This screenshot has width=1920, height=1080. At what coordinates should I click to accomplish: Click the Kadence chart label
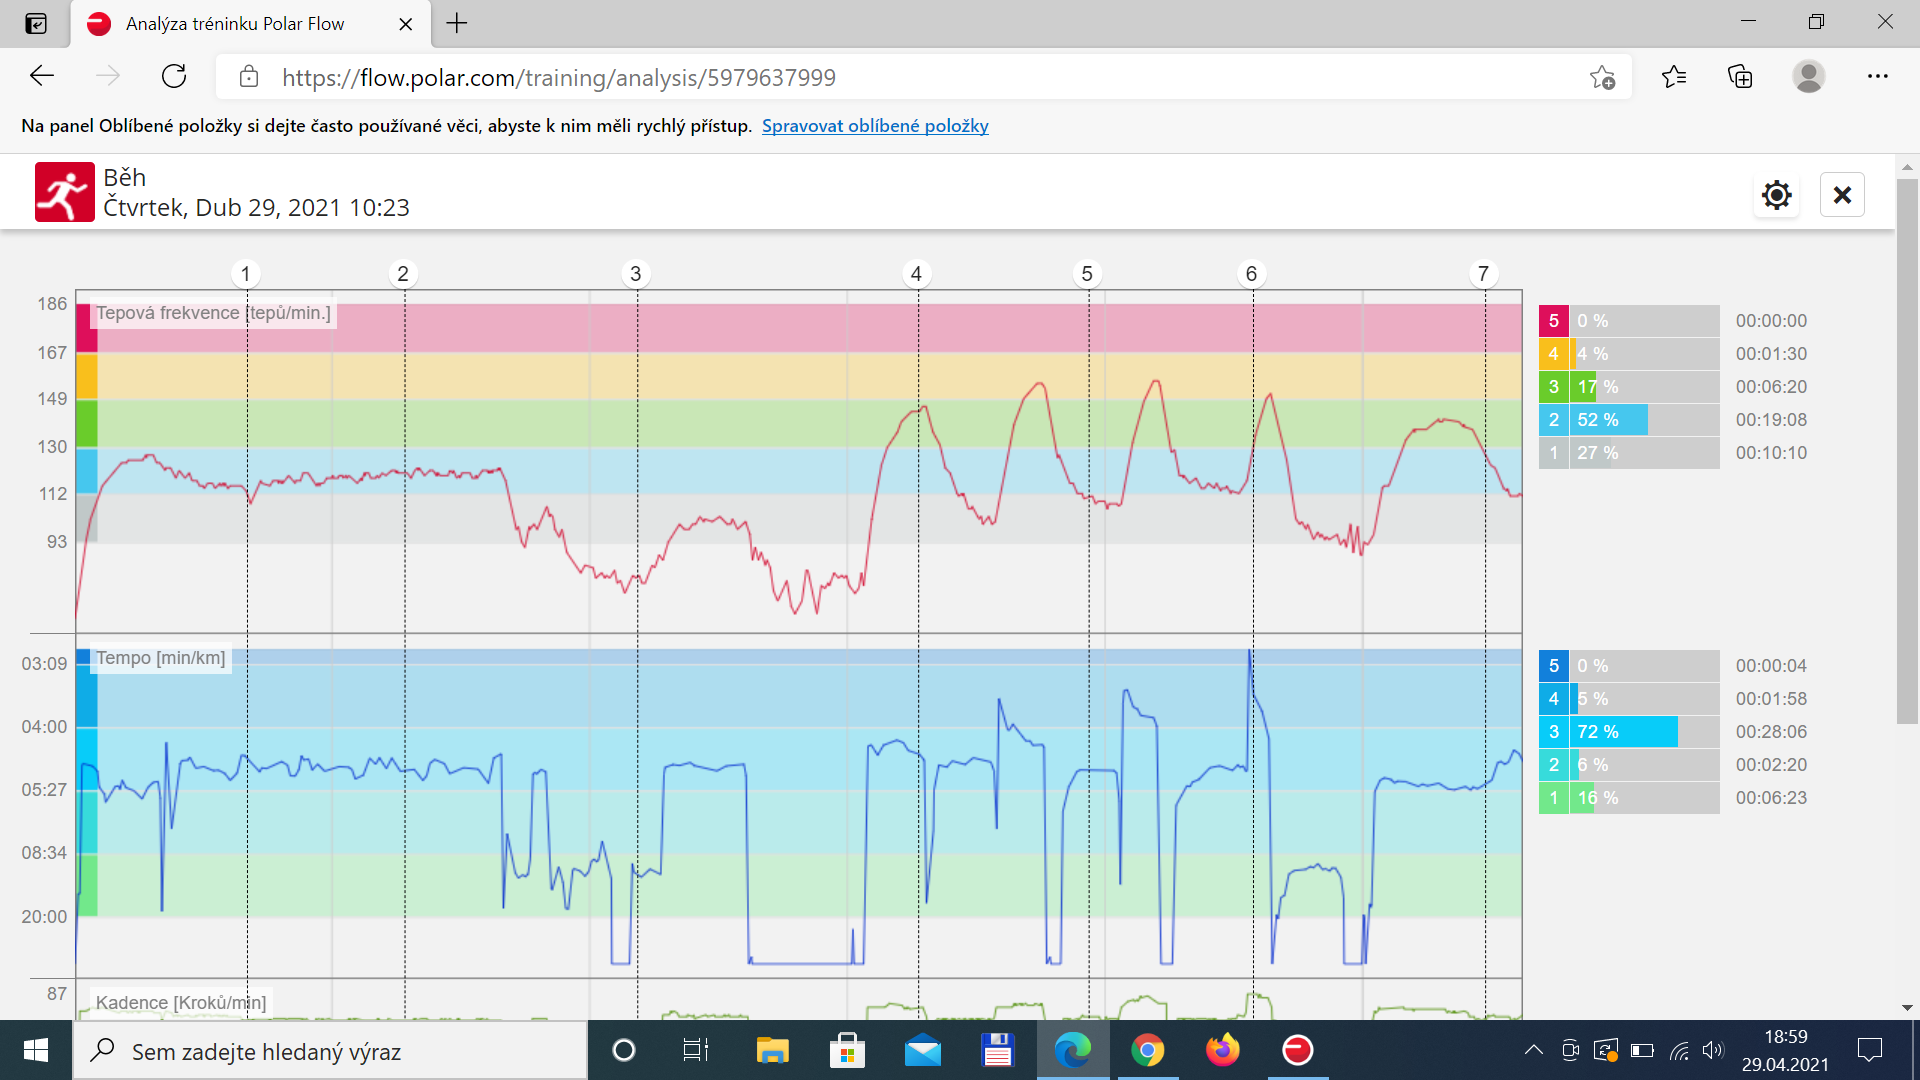click(x=181, y=1003)
